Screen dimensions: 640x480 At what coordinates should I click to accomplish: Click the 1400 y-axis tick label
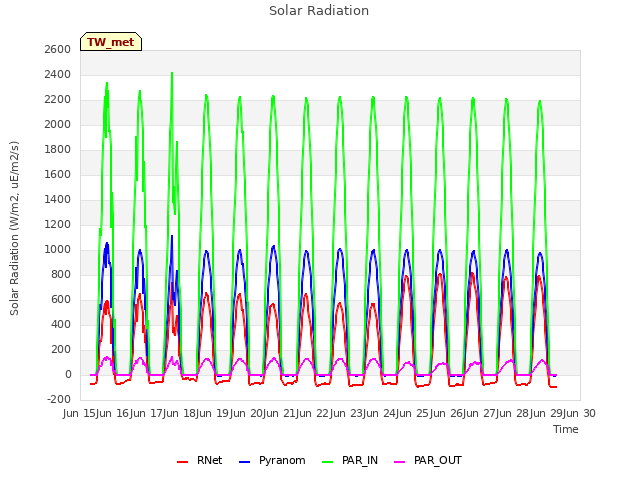click(58, 199)
